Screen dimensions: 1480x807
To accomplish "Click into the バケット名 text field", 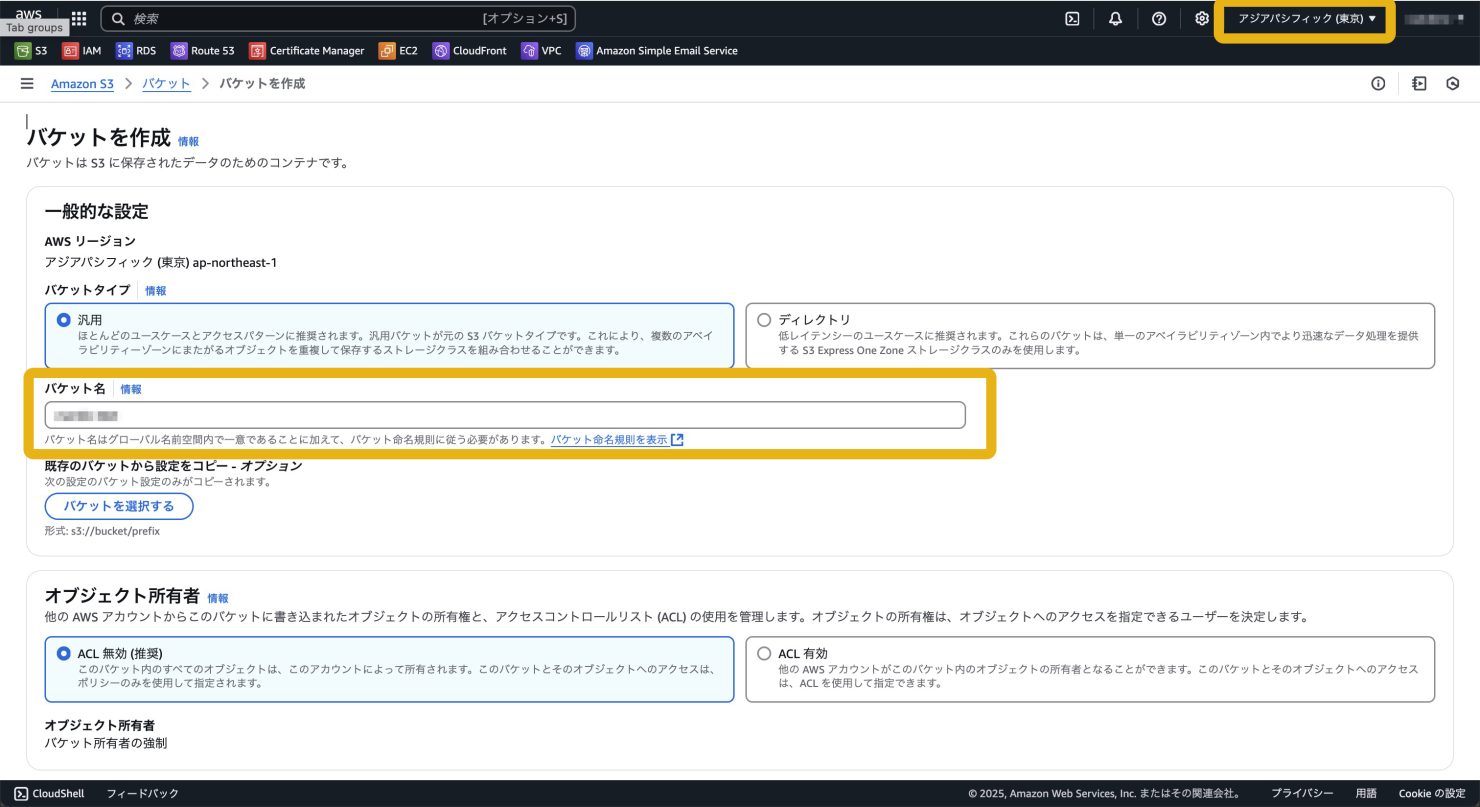I will (x=505, y=415).
